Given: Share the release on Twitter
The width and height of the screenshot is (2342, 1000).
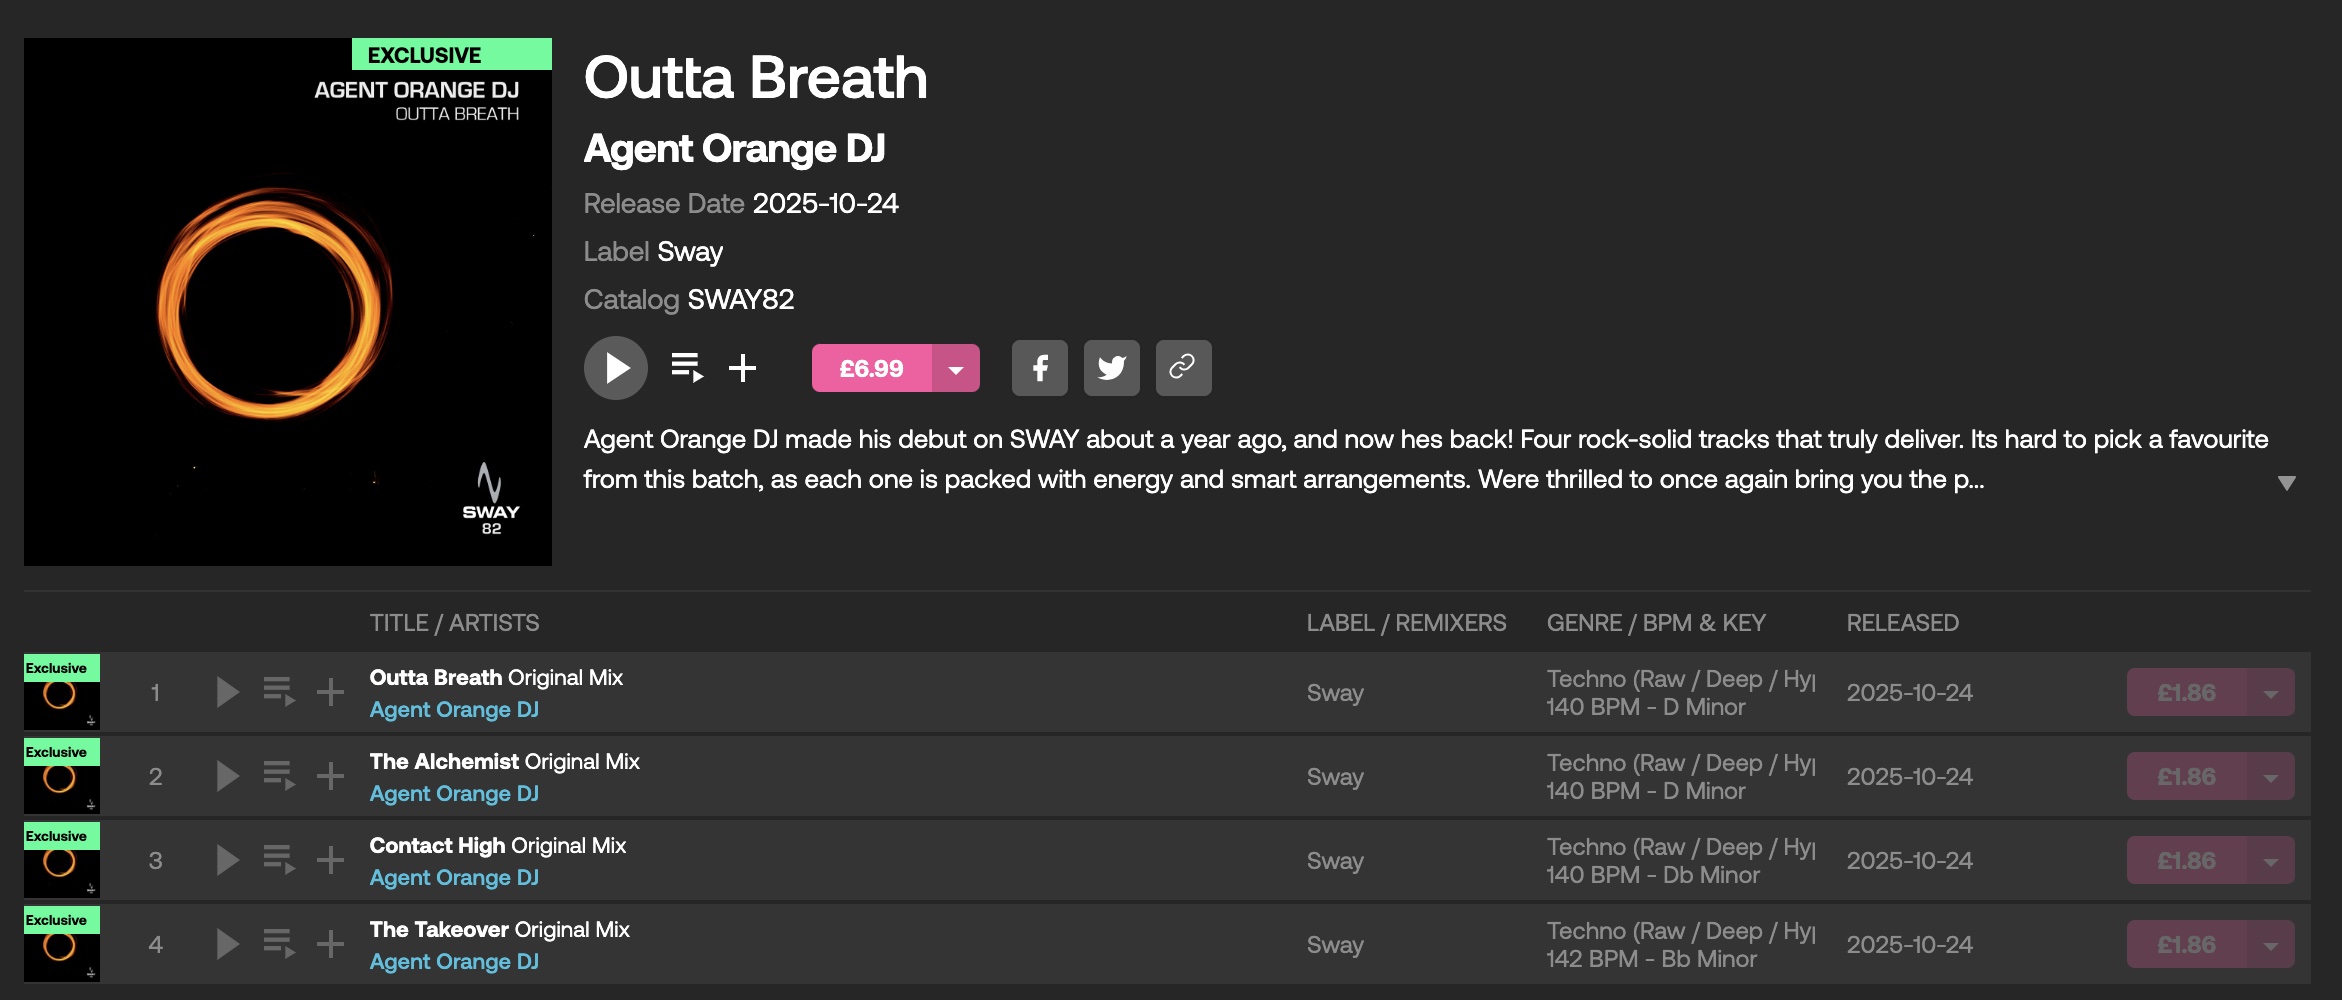Looking at the screenshot, I should [x=1111, y=368].
